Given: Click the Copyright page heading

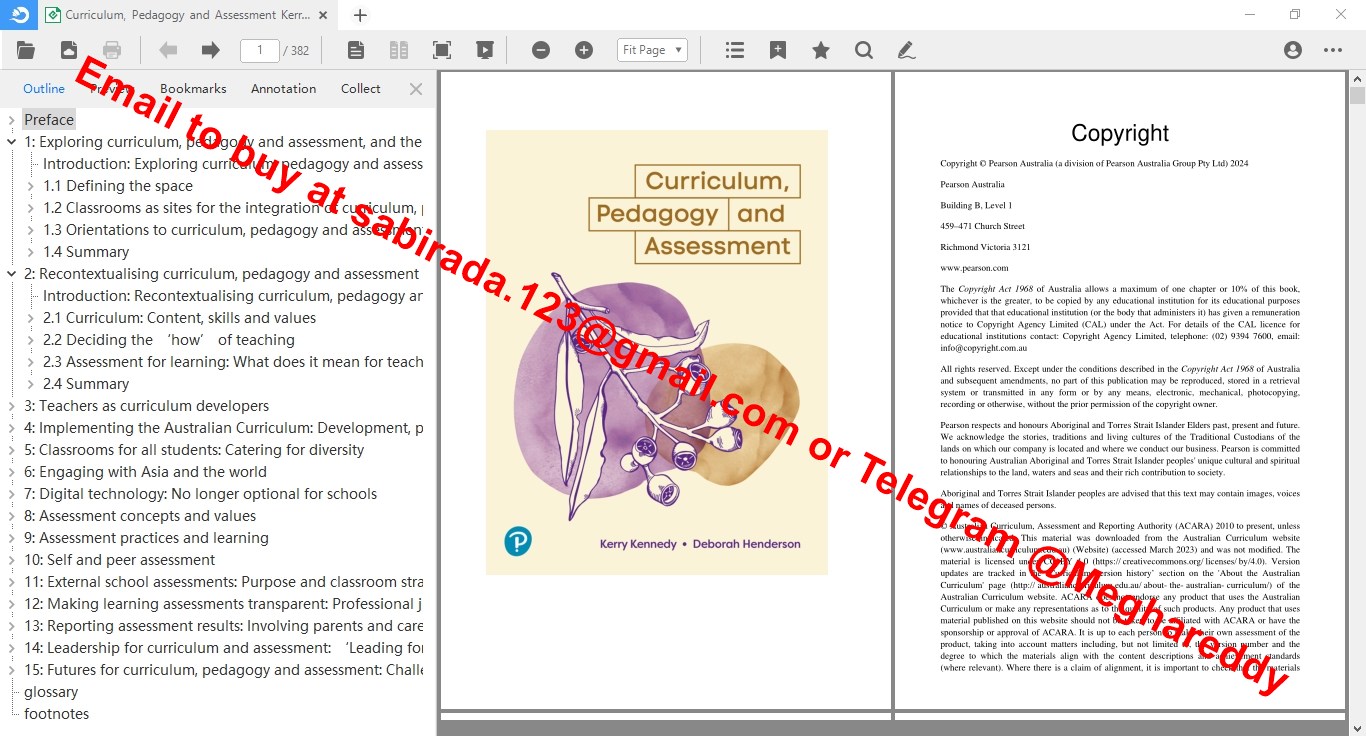Looking at the screenshot, I should click(1120, 133).
